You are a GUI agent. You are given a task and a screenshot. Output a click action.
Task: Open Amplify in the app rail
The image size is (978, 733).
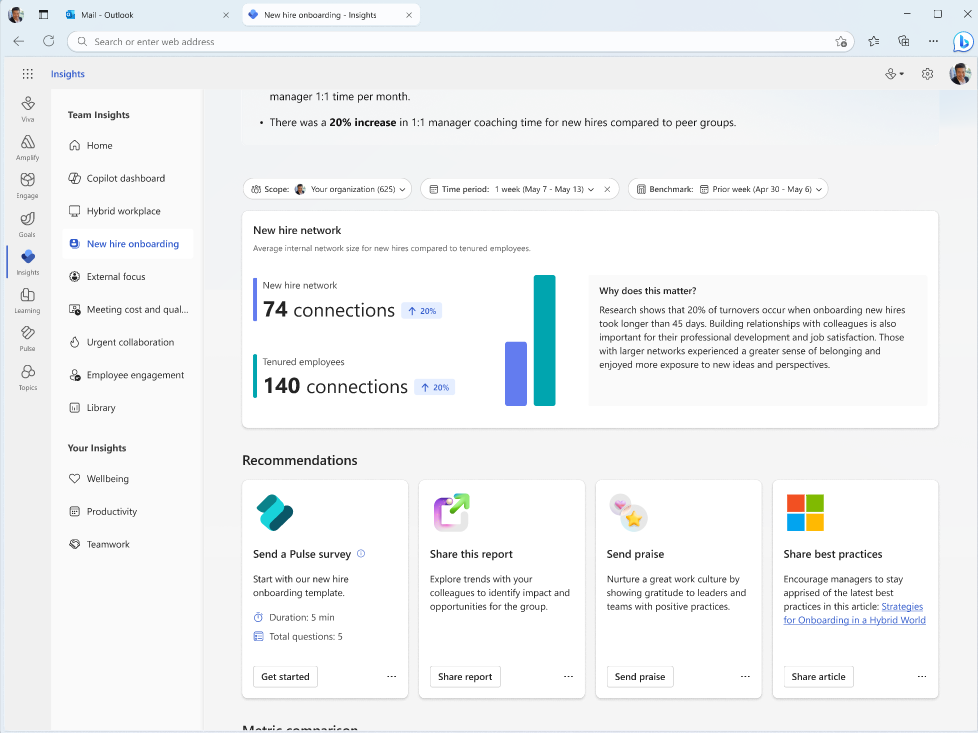click(x=27, y=148)
